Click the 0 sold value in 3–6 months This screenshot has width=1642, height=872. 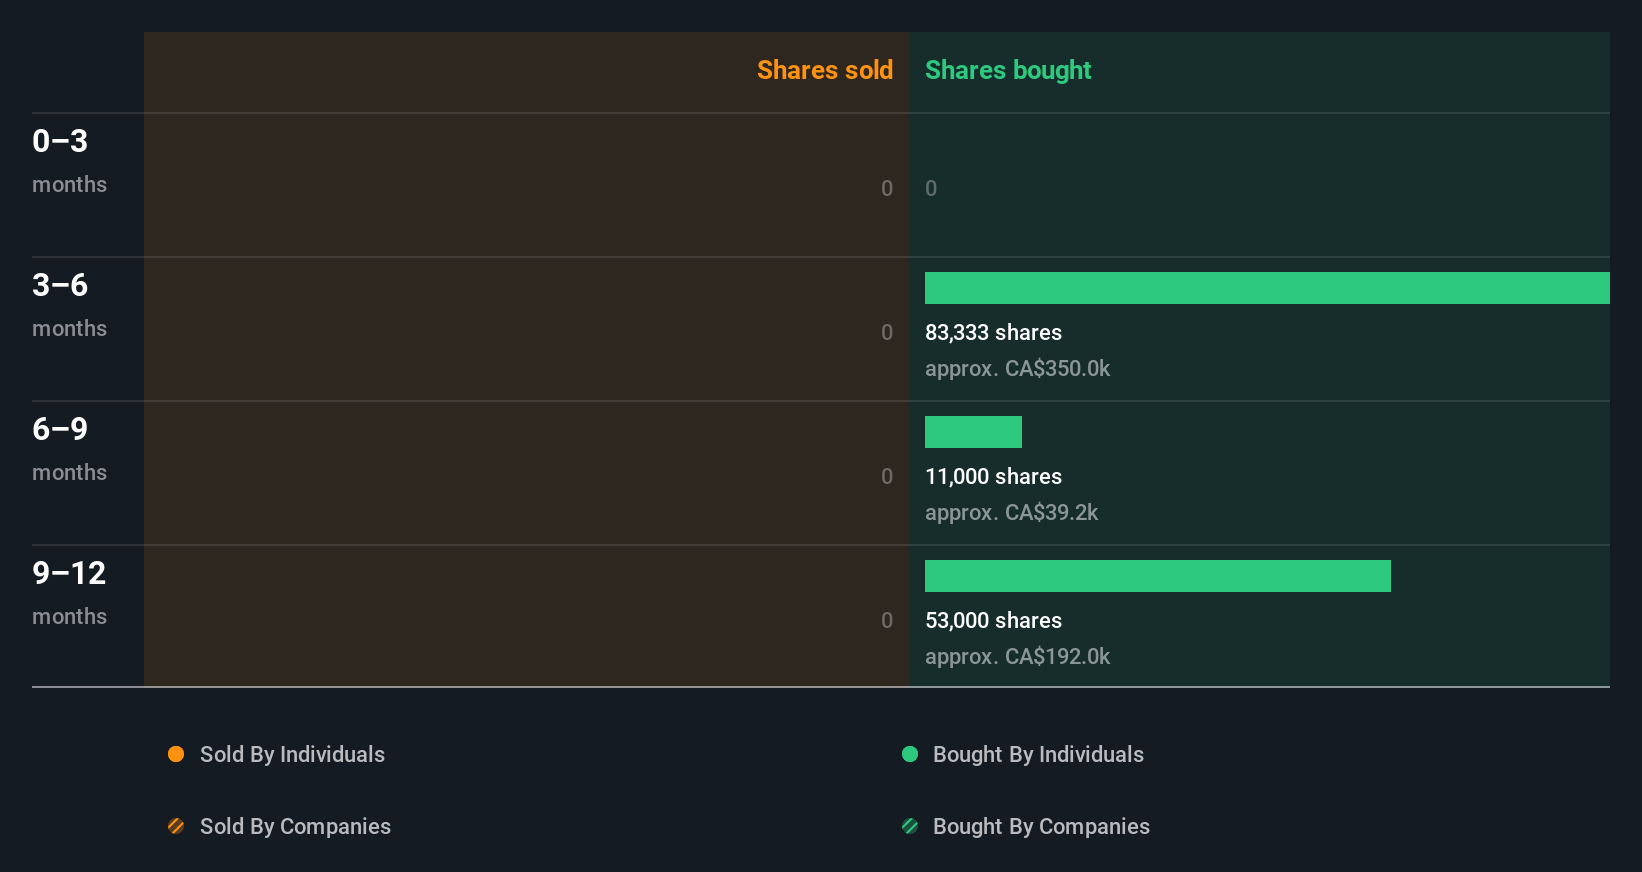tap(887, 332)
